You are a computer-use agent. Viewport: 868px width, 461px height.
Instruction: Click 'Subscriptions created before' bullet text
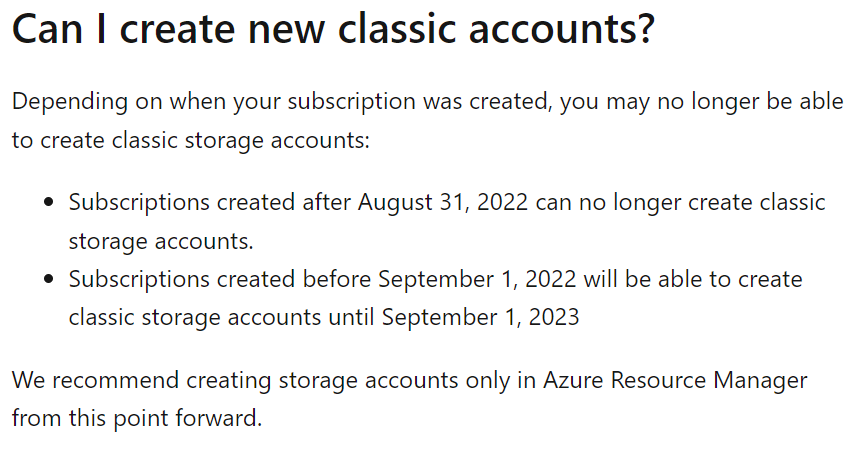pos(220,280)
